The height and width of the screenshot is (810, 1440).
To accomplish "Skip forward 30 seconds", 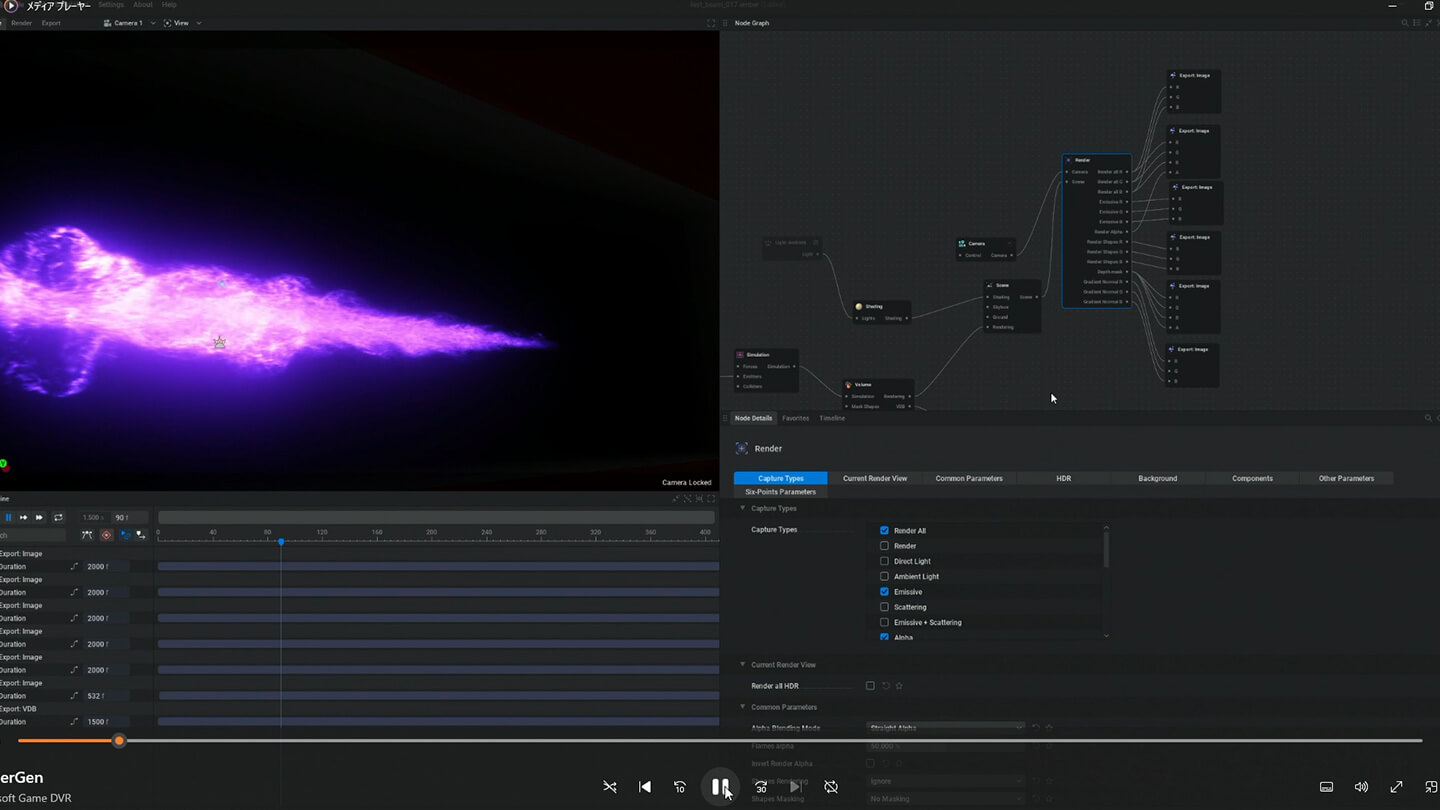I will [x=760, y=787].
